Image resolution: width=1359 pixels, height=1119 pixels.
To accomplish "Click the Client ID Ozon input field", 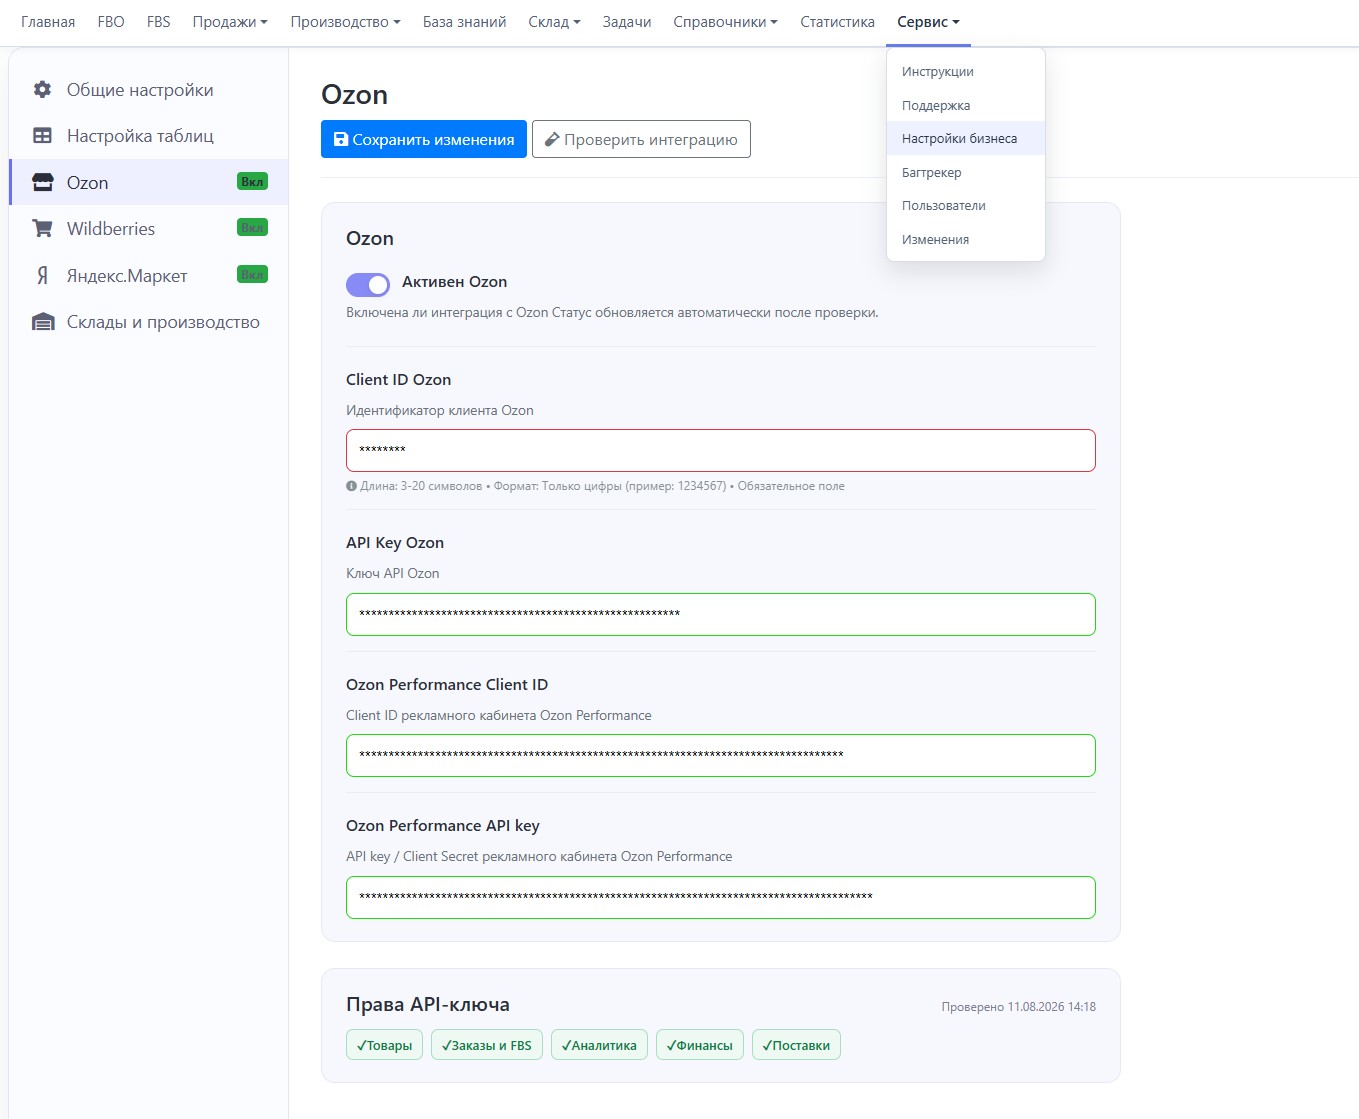I will (x=721, y=450).
